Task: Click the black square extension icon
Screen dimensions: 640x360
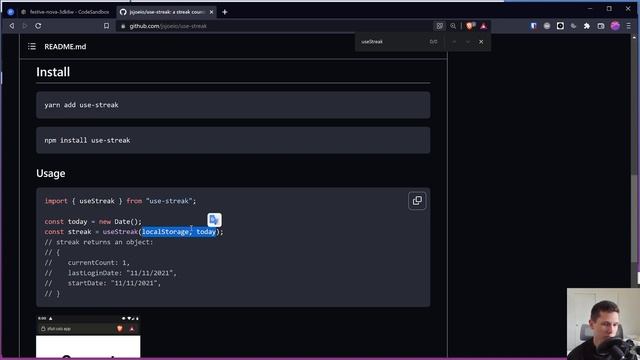Action: pos(560,26)
